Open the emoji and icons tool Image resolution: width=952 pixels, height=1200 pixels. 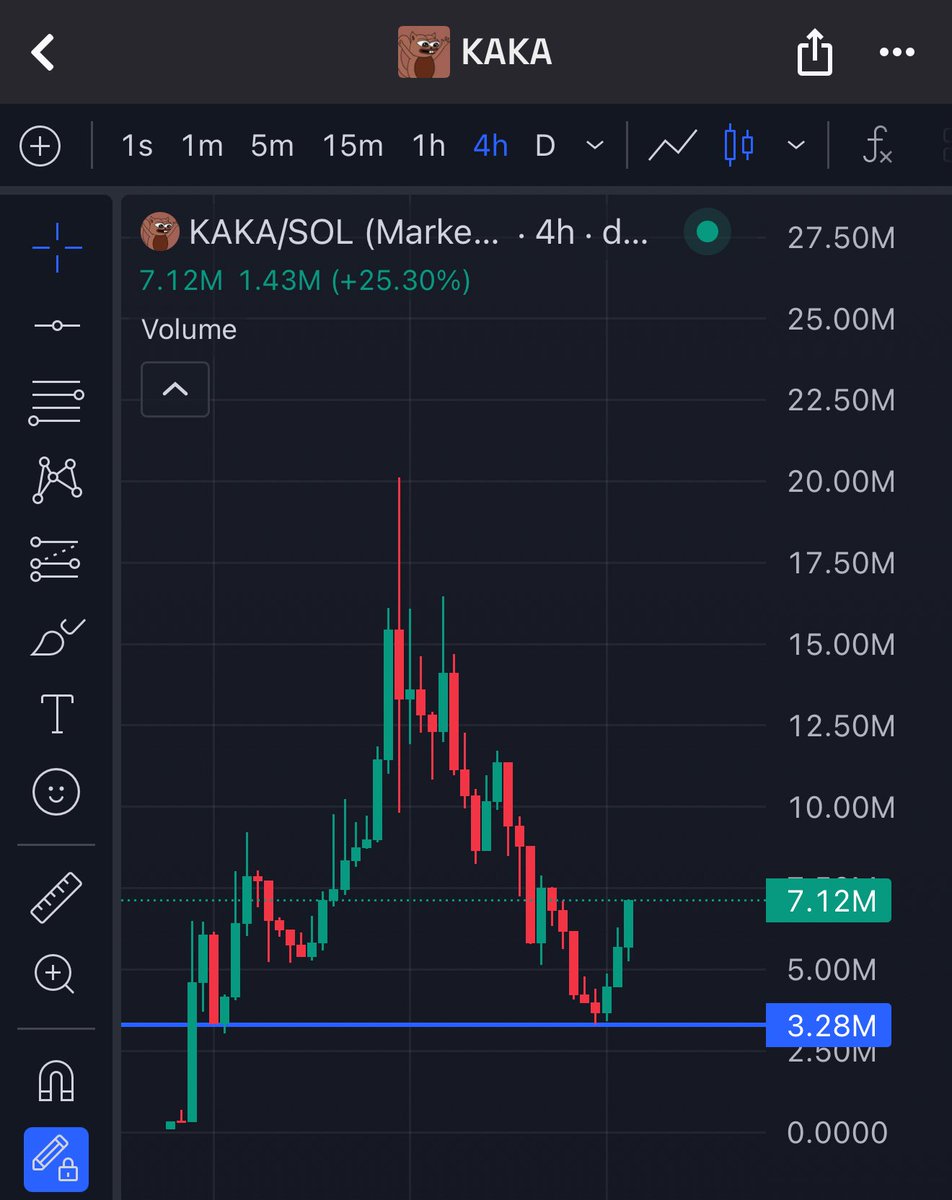[x=57, y=793]
